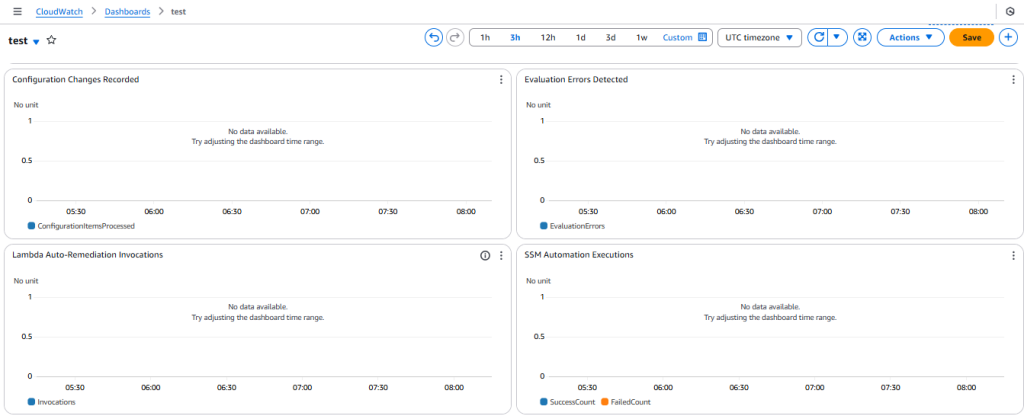Select the 3d time range
Screen dimensions: 1024x416
[611, 38]
